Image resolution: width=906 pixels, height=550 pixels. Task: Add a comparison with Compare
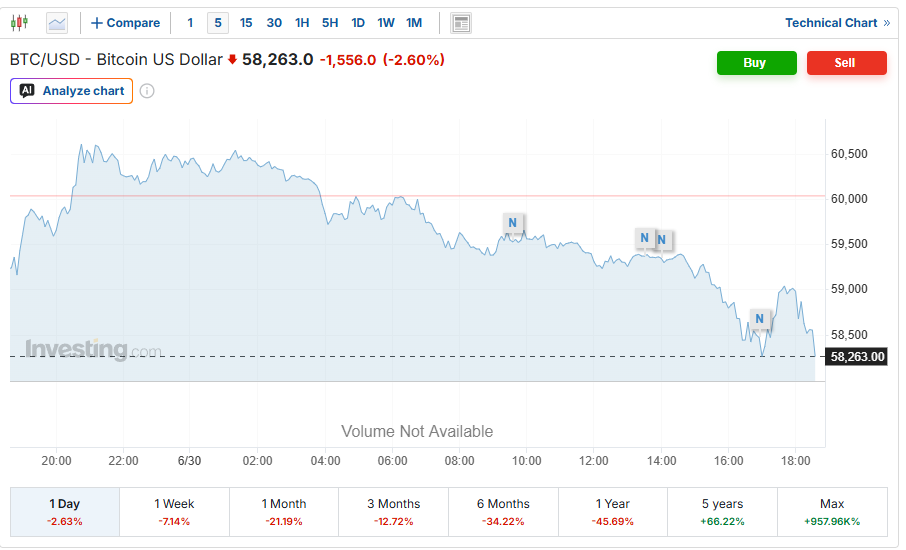click(125, 23)
